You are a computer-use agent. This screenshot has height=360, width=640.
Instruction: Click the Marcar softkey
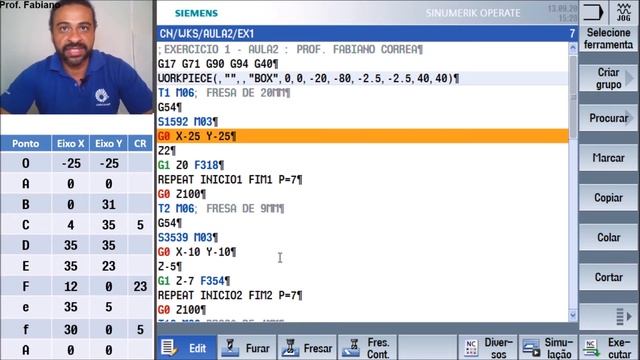click(x=608, y=158)
